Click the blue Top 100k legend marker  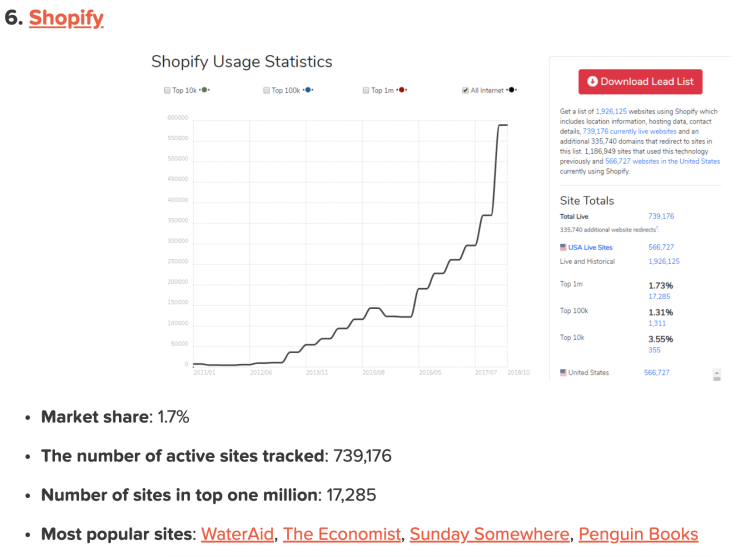click(308, 90)
